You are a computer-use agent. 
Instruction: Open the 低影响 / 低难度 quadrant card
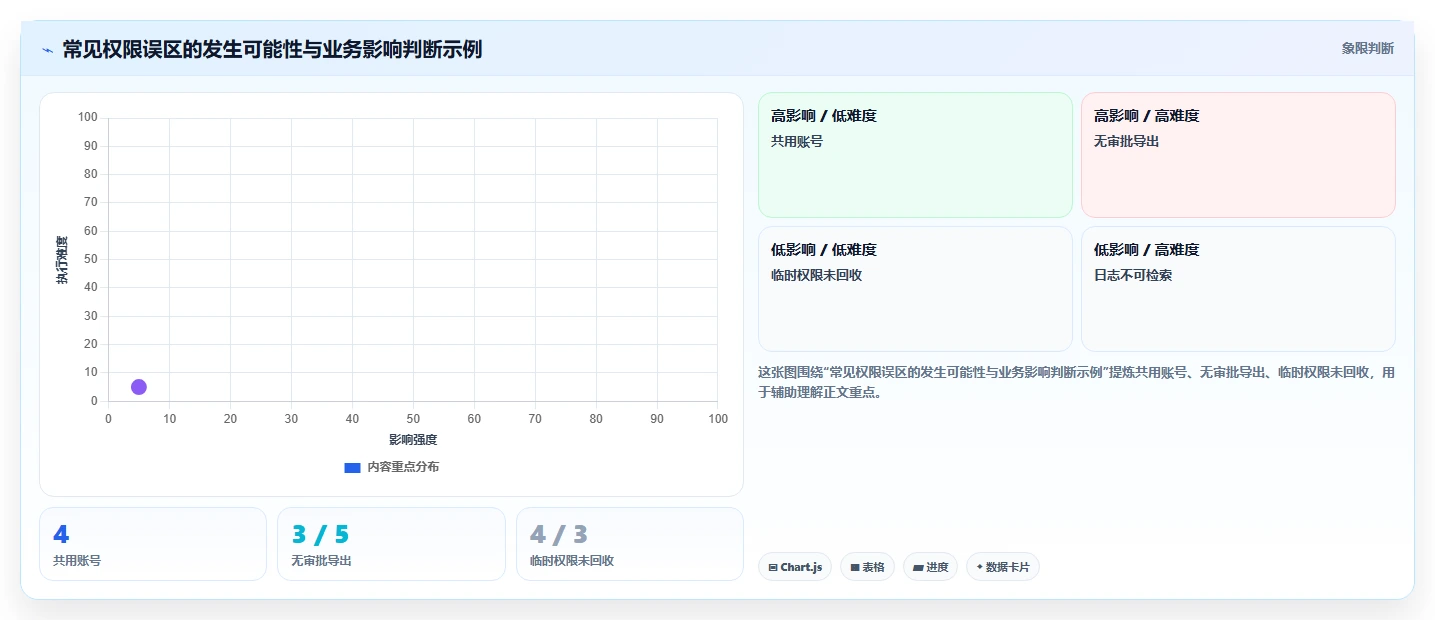pyautogui.click(x=915, y=289)
